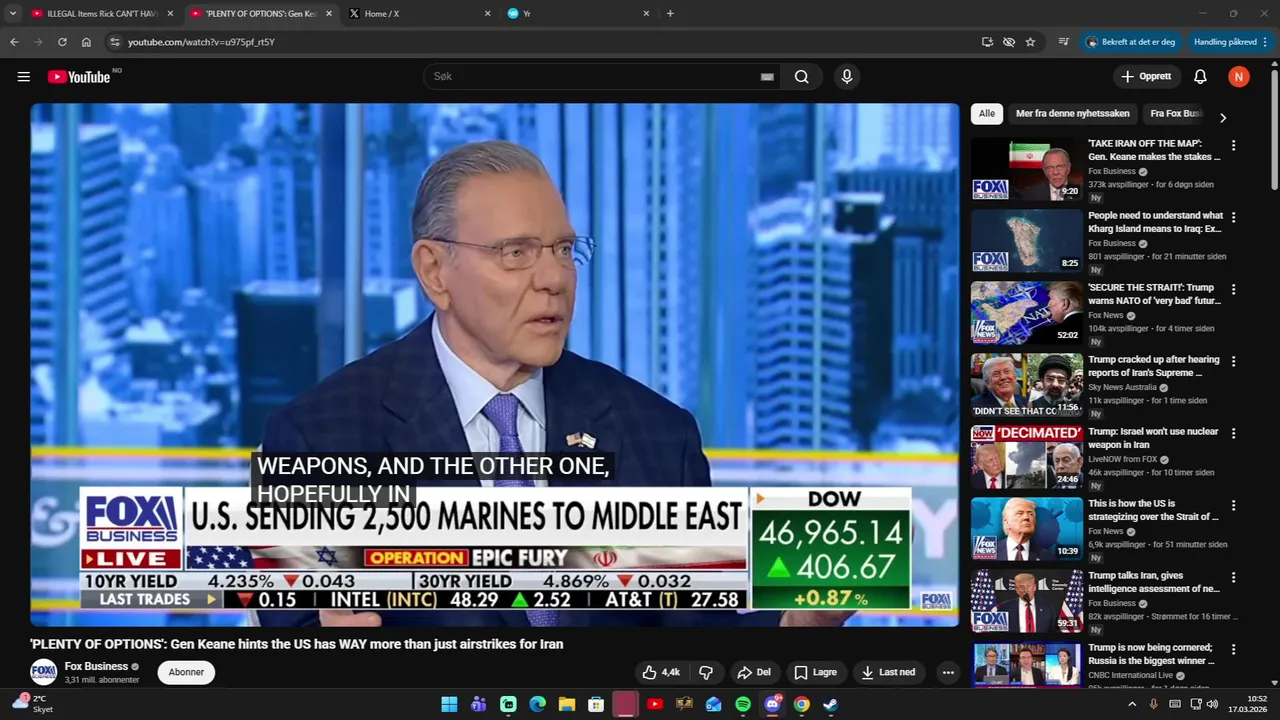Open YouTube notifications bell
1280x720 pixels.
(1200, 77)
